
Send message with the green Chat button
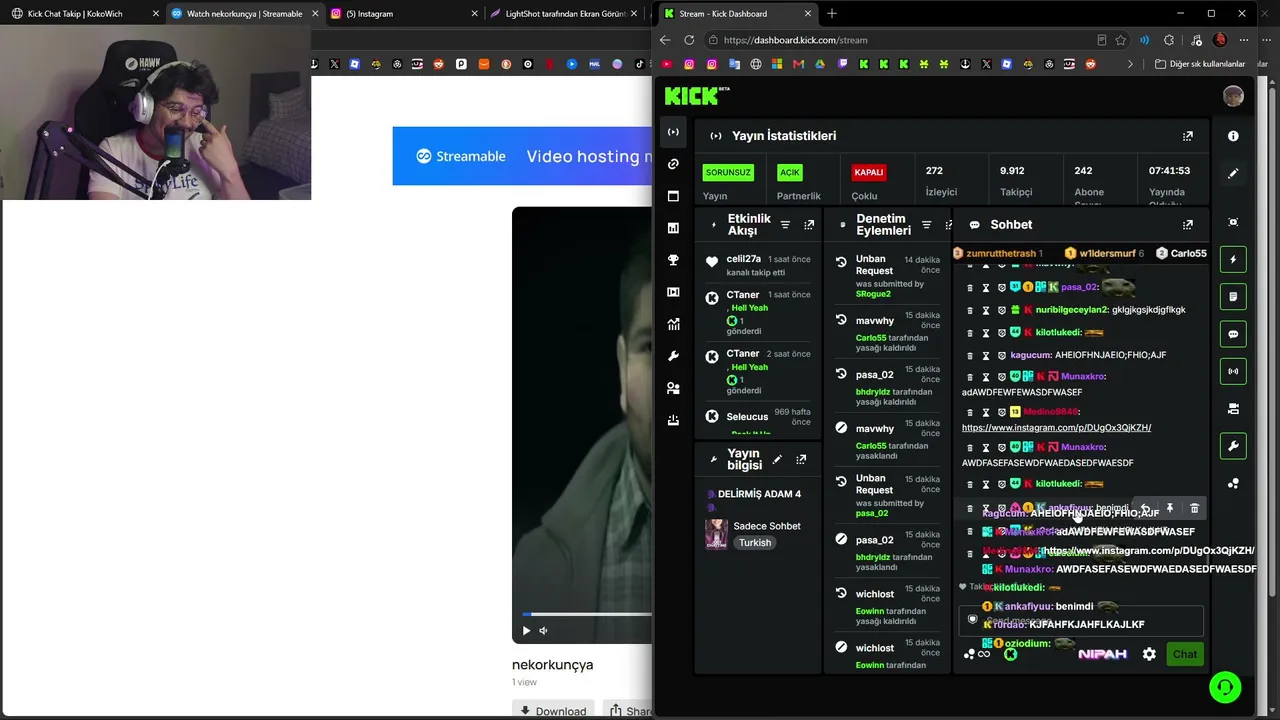tap(1185, 654)
